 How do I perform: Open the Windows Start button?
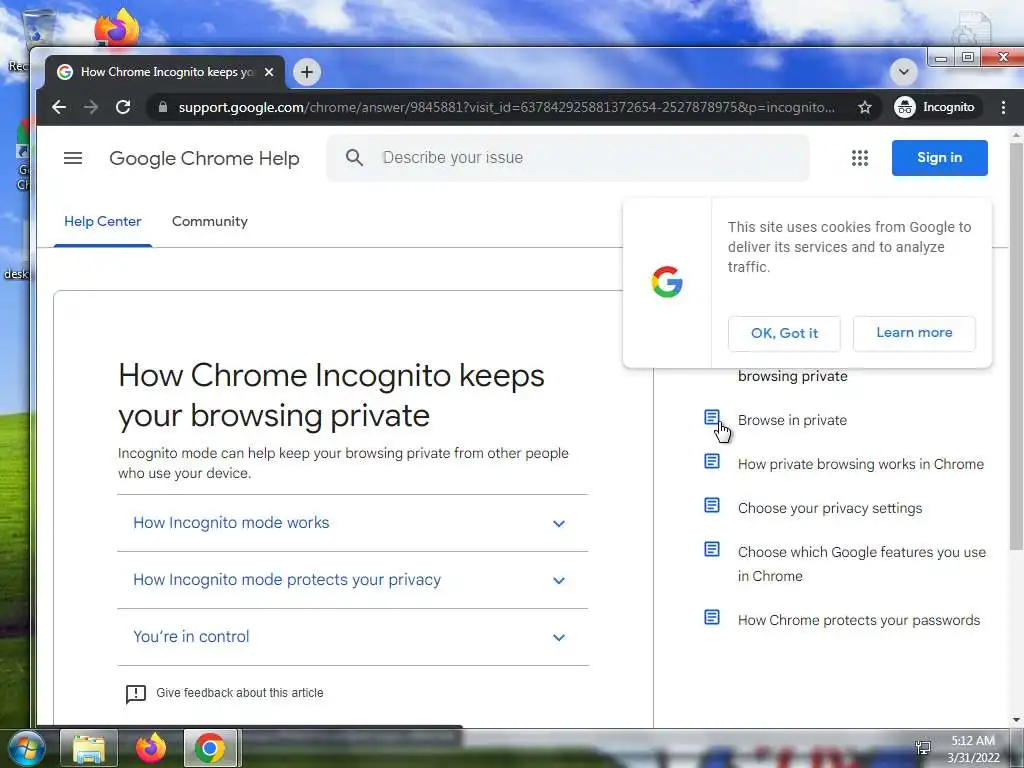pyautogui.click(x=27, y=748)
